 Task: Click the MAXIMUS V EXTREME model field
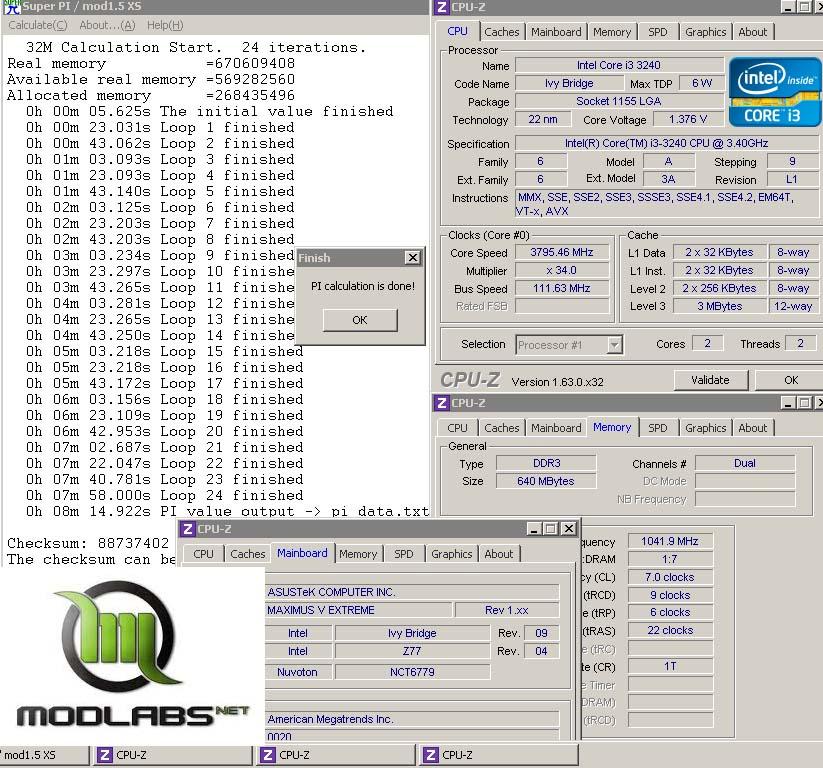coord(358,610)
